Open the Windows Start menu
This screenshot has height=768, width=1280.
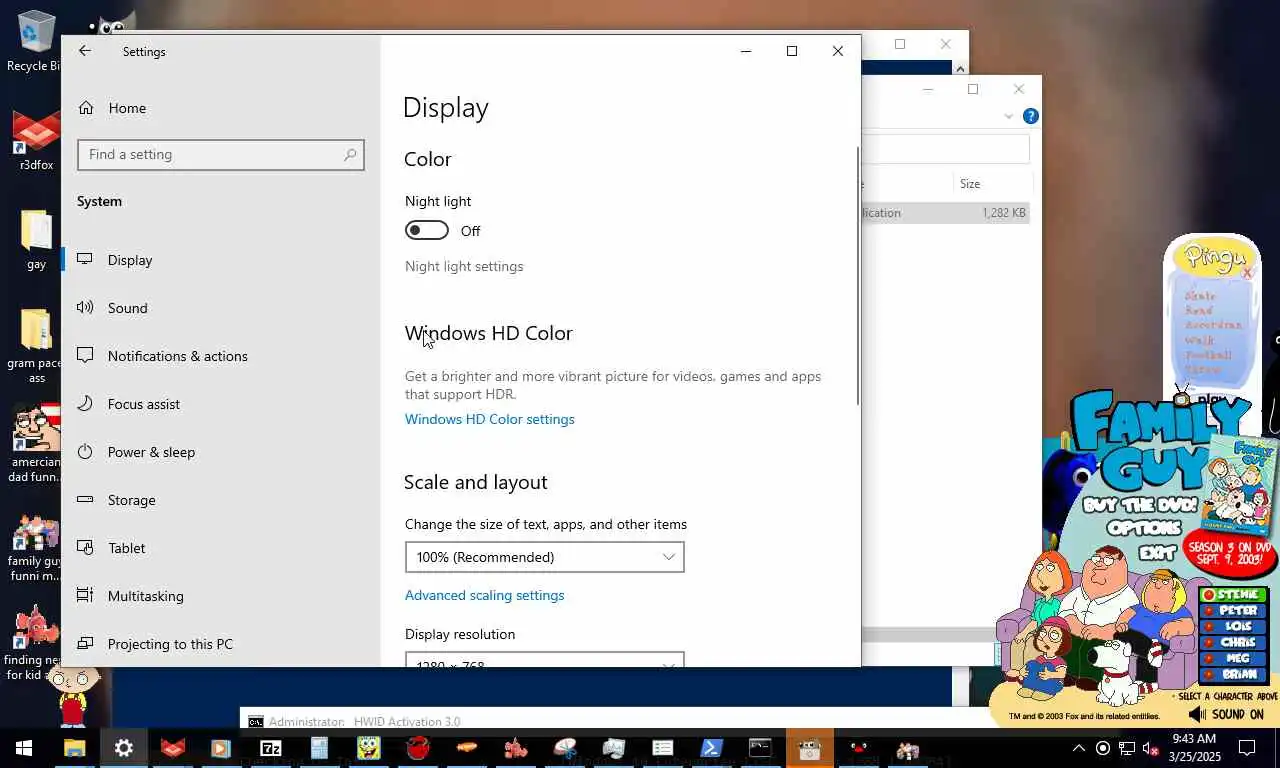click(24, 748)
